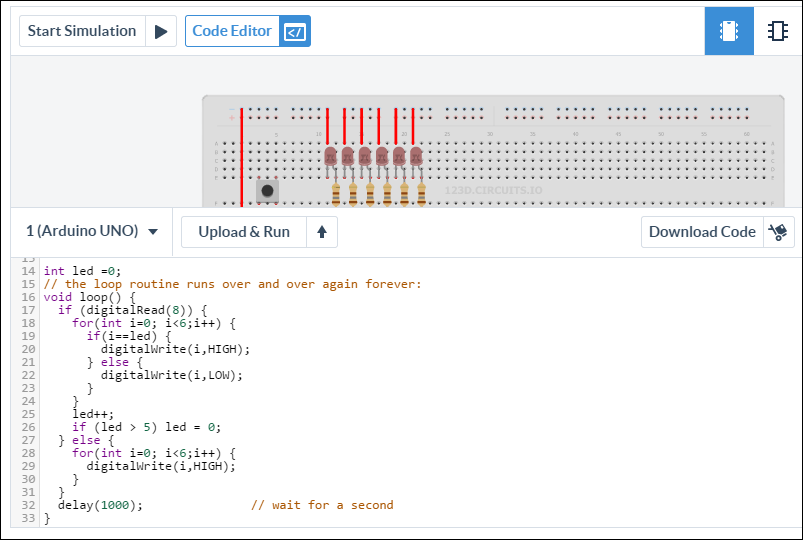Click the download cart icon
This screenshot has width=803, height=540.
(778, 232)
